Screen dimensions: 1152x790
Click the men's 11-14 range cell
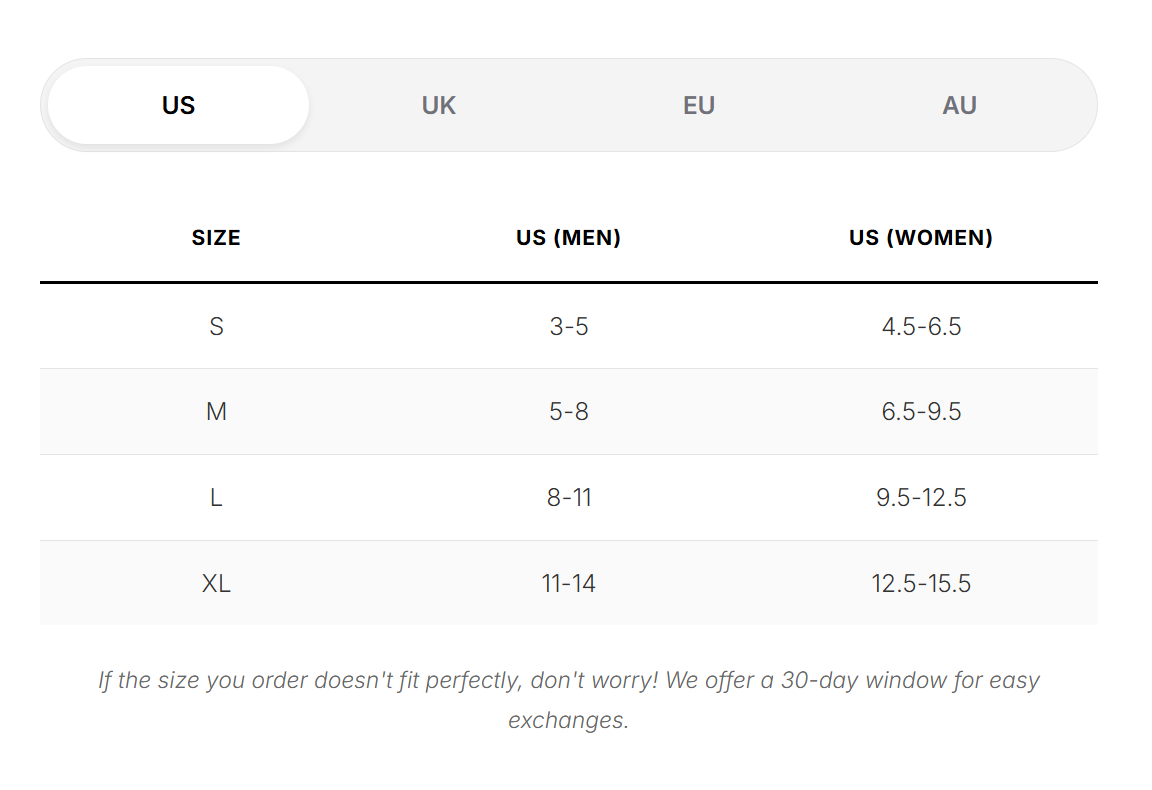569,583
